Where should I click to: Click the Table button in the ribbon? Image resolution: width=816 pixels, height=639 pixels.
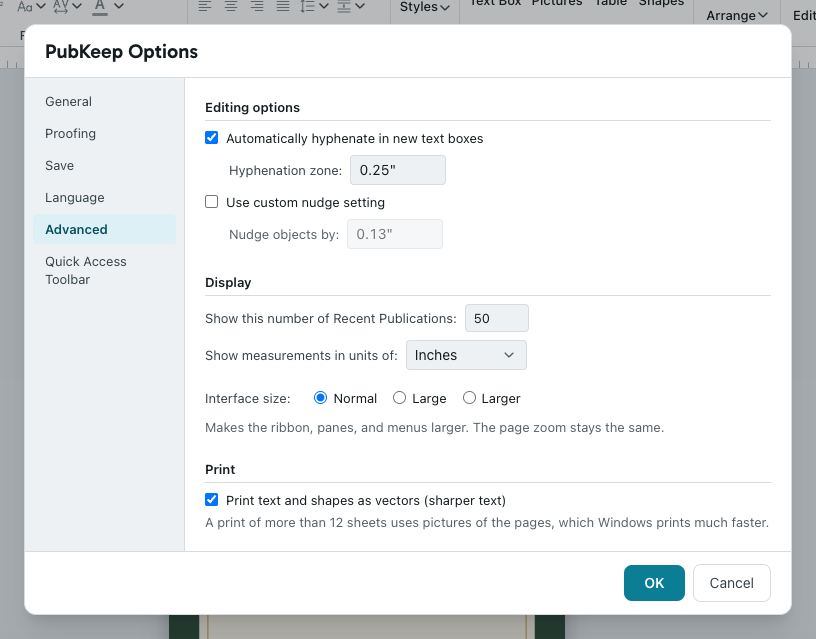point(610,3)
